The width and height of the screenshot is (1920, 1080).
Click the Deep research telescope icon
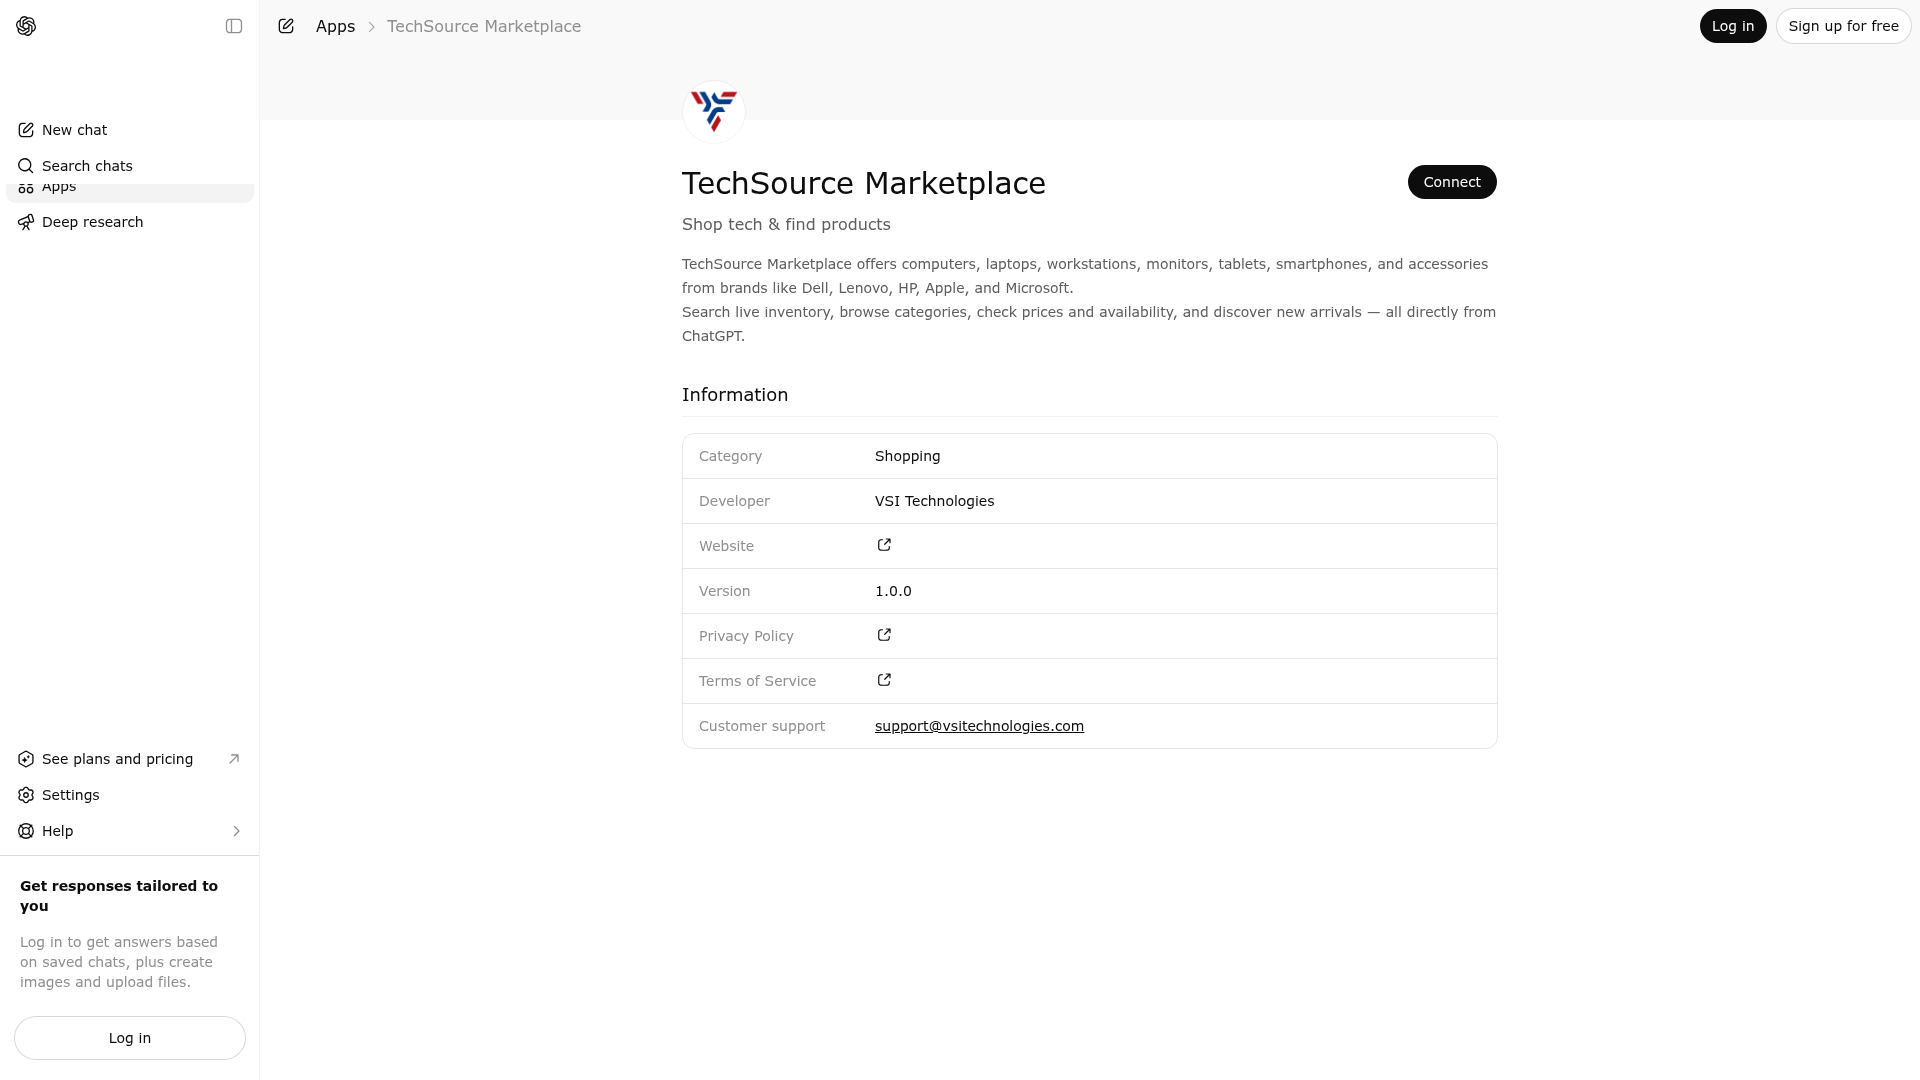(x=26, y=222)
